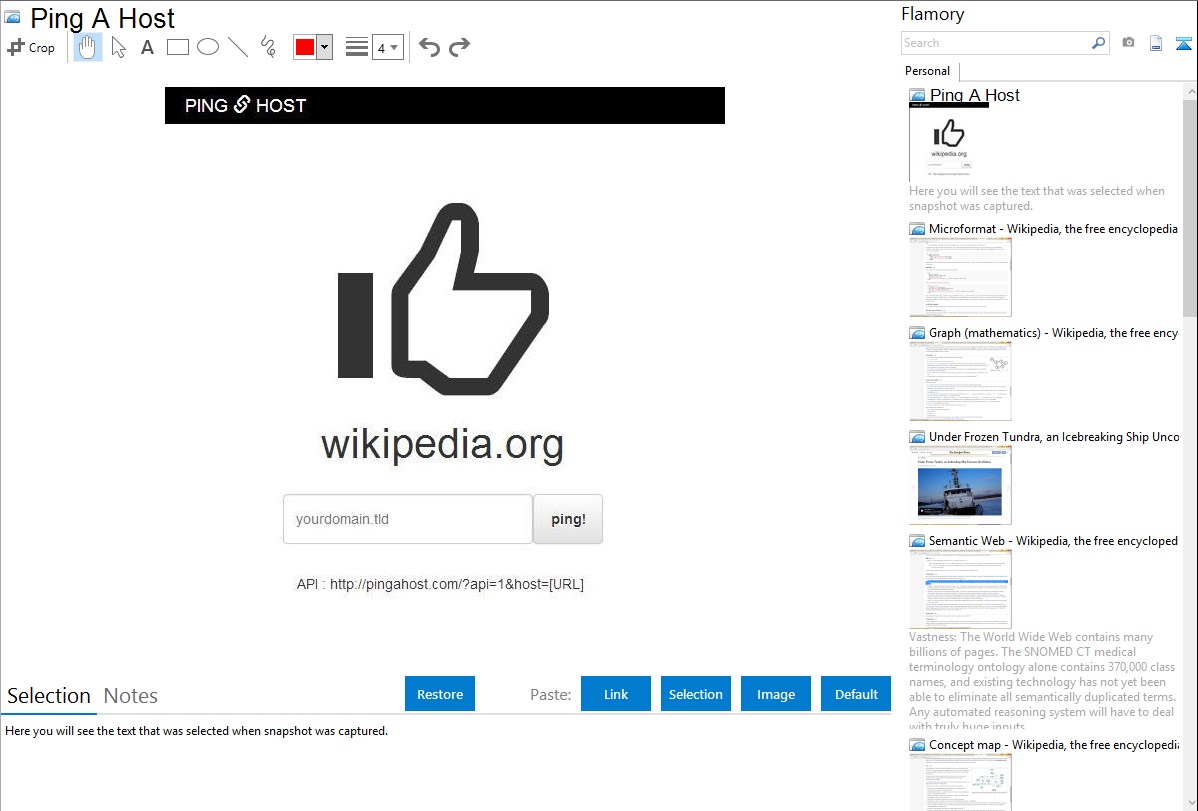Click the yourdomain.tld input field
The height and width of the screenshot is (811, 1198).
coord(408,519)
